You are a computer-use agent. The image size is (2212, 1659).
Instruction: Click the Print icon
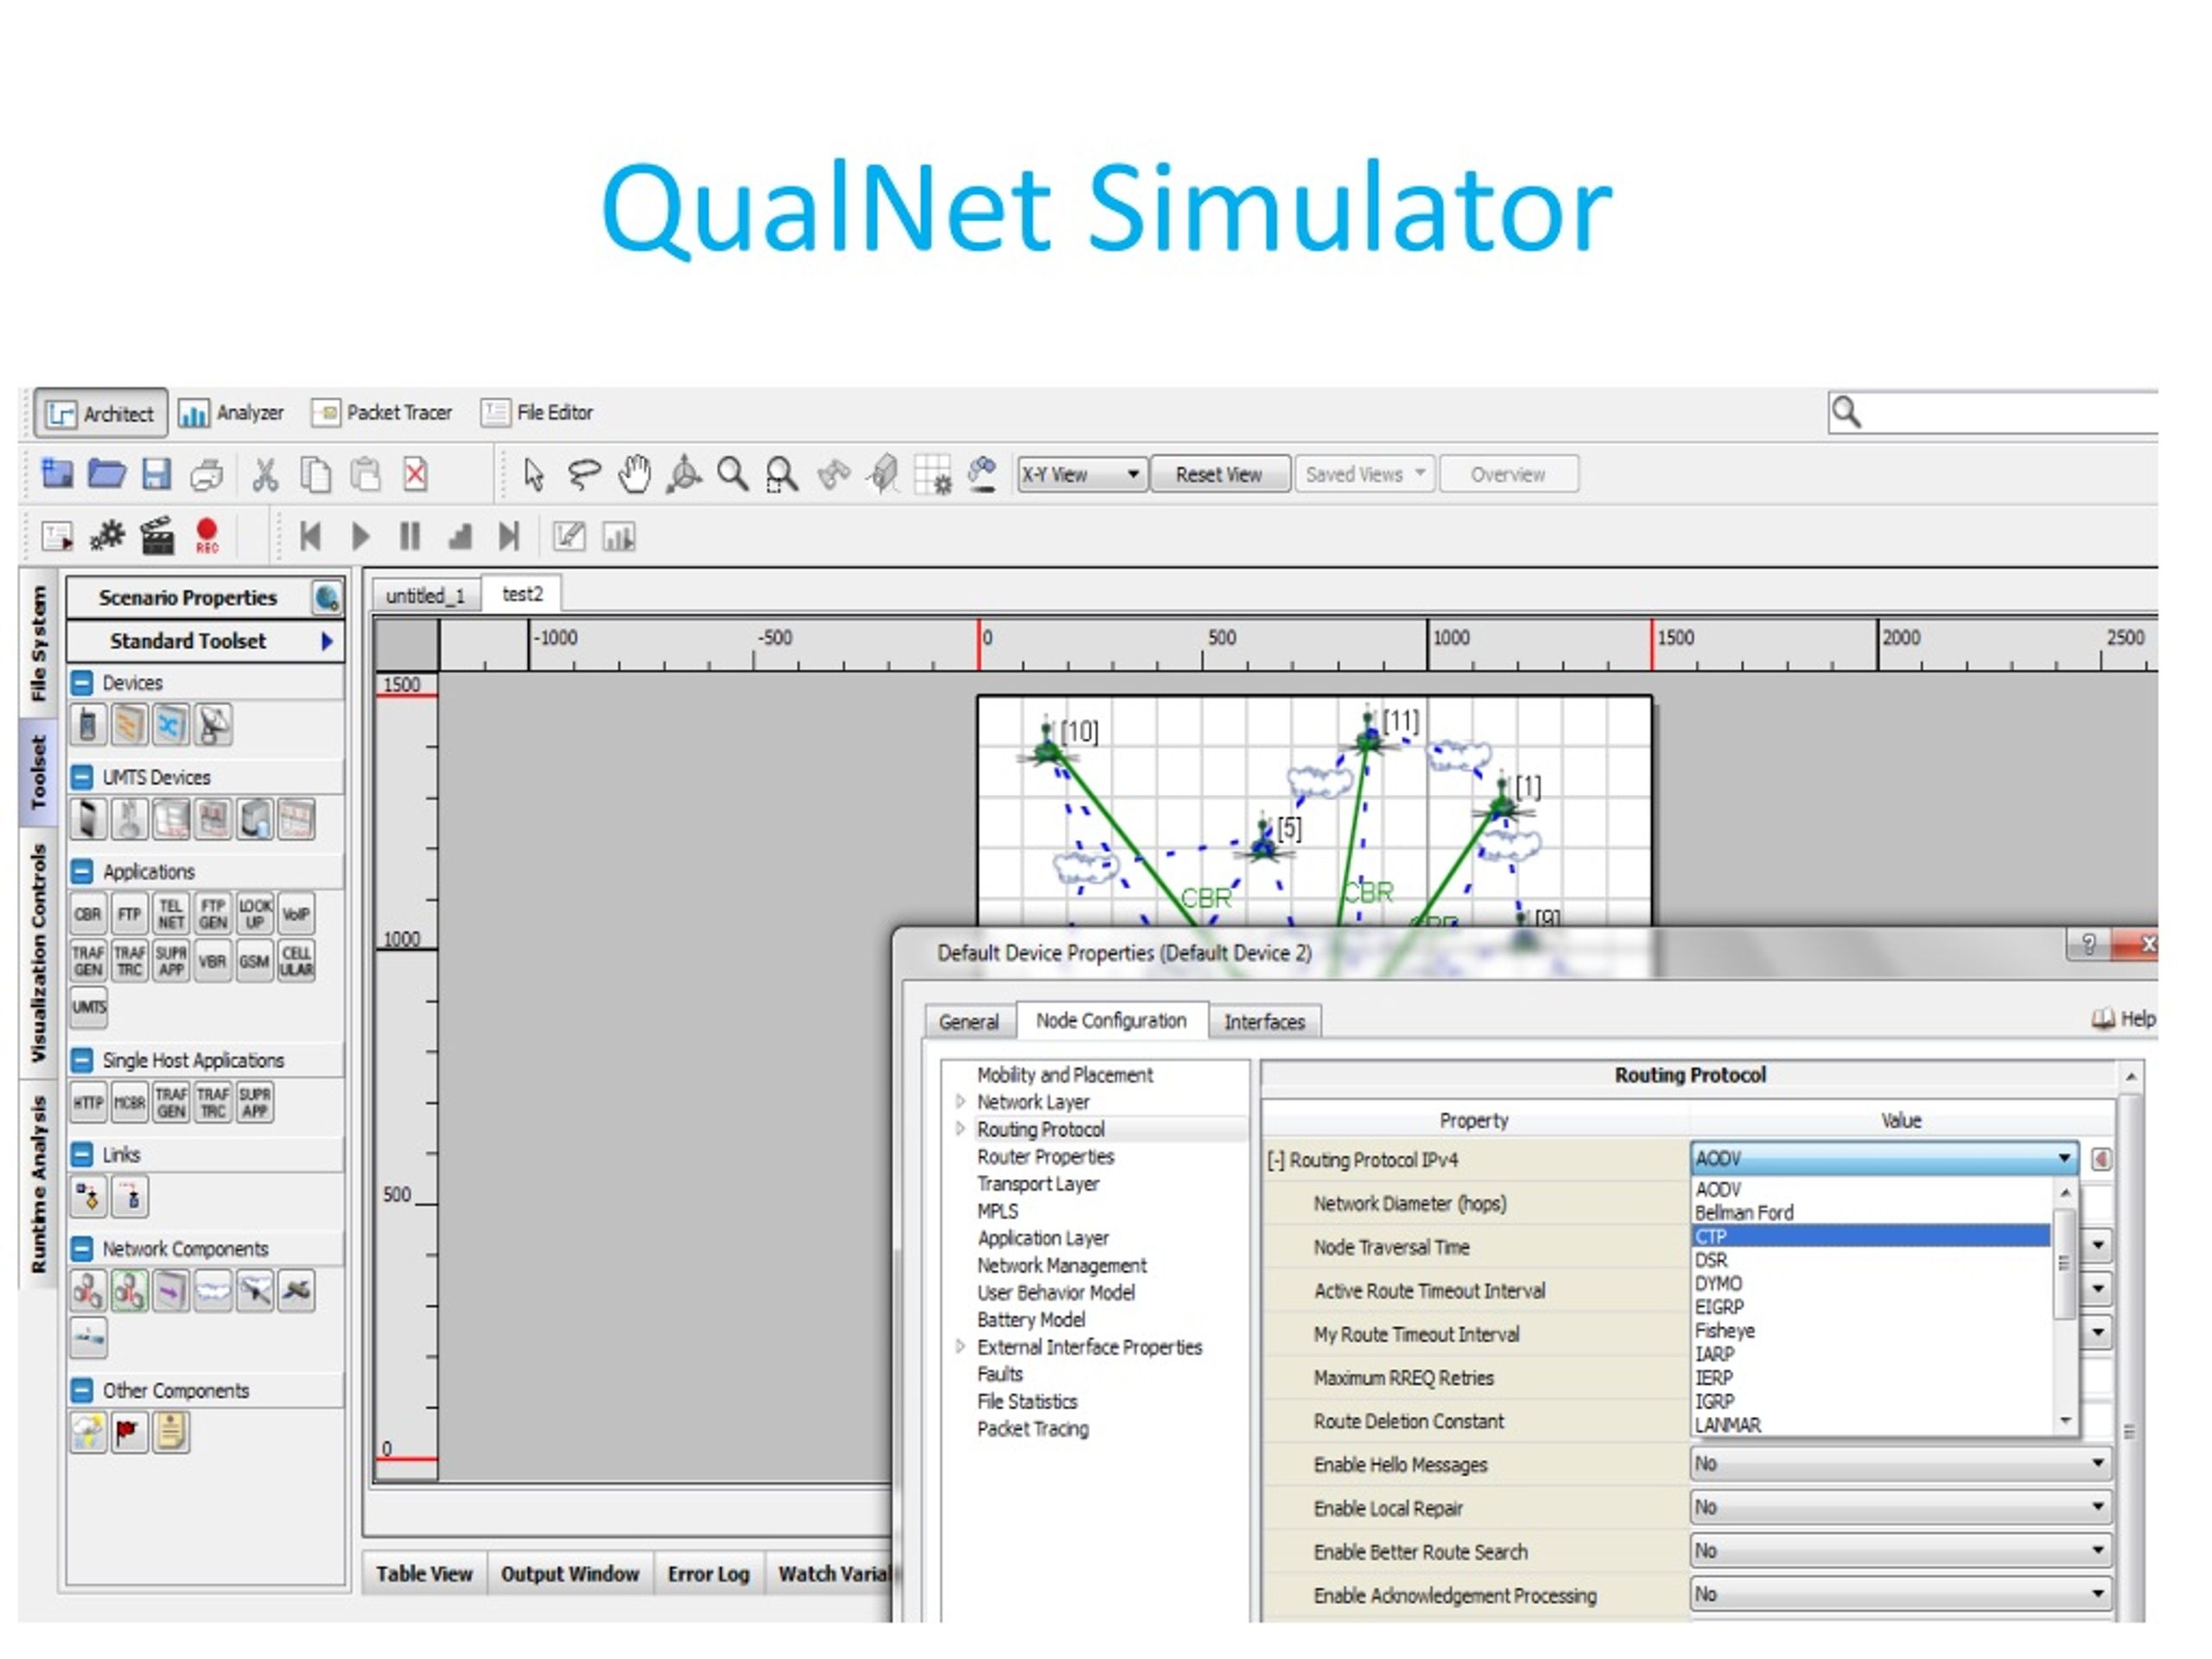(206, 475)
